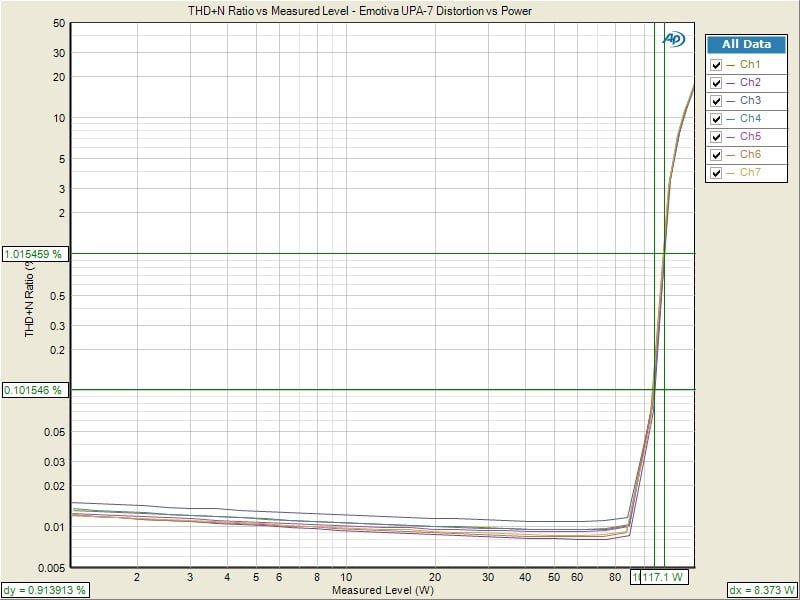Click the AP logo icon on graph
The height and width of the screenshot is (600, 800).
[x=672, y=39]
